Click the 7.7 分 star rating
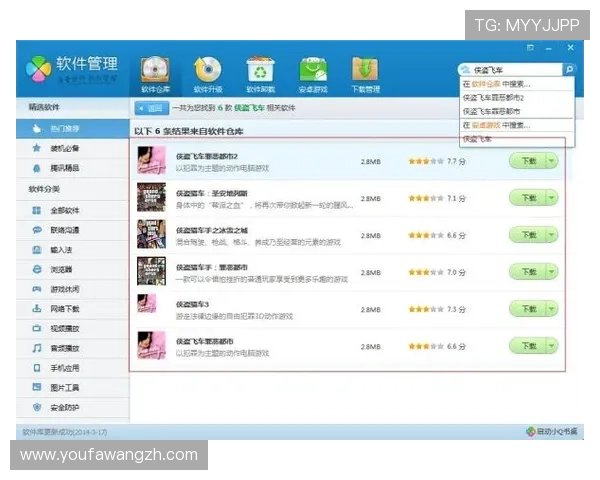The width and height of the screenshot is (600, 480). click(x=437, y=162)
